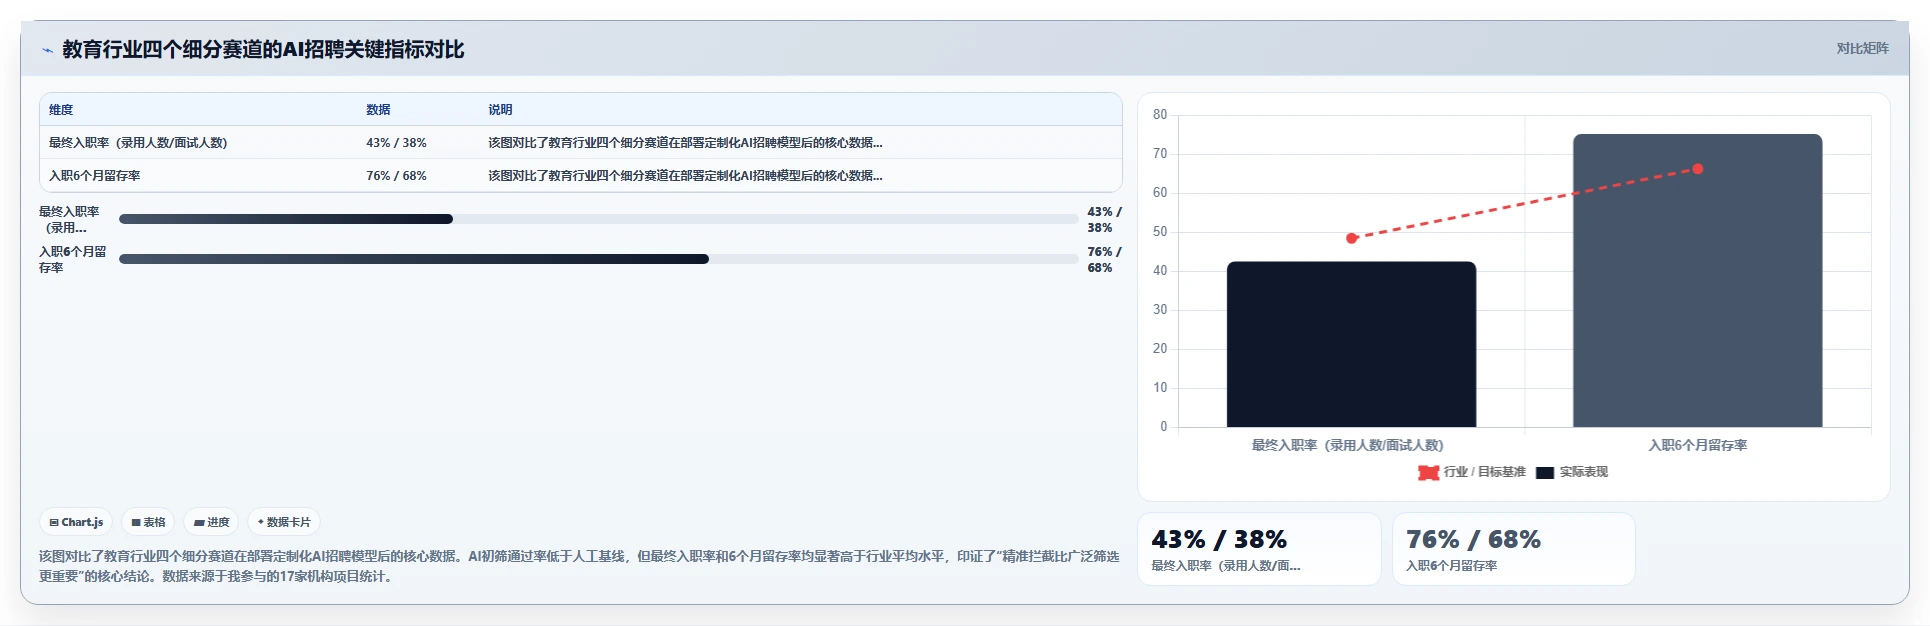
Task: Click the dark 实际表现 legend swatch
Action: [1545, 473]
